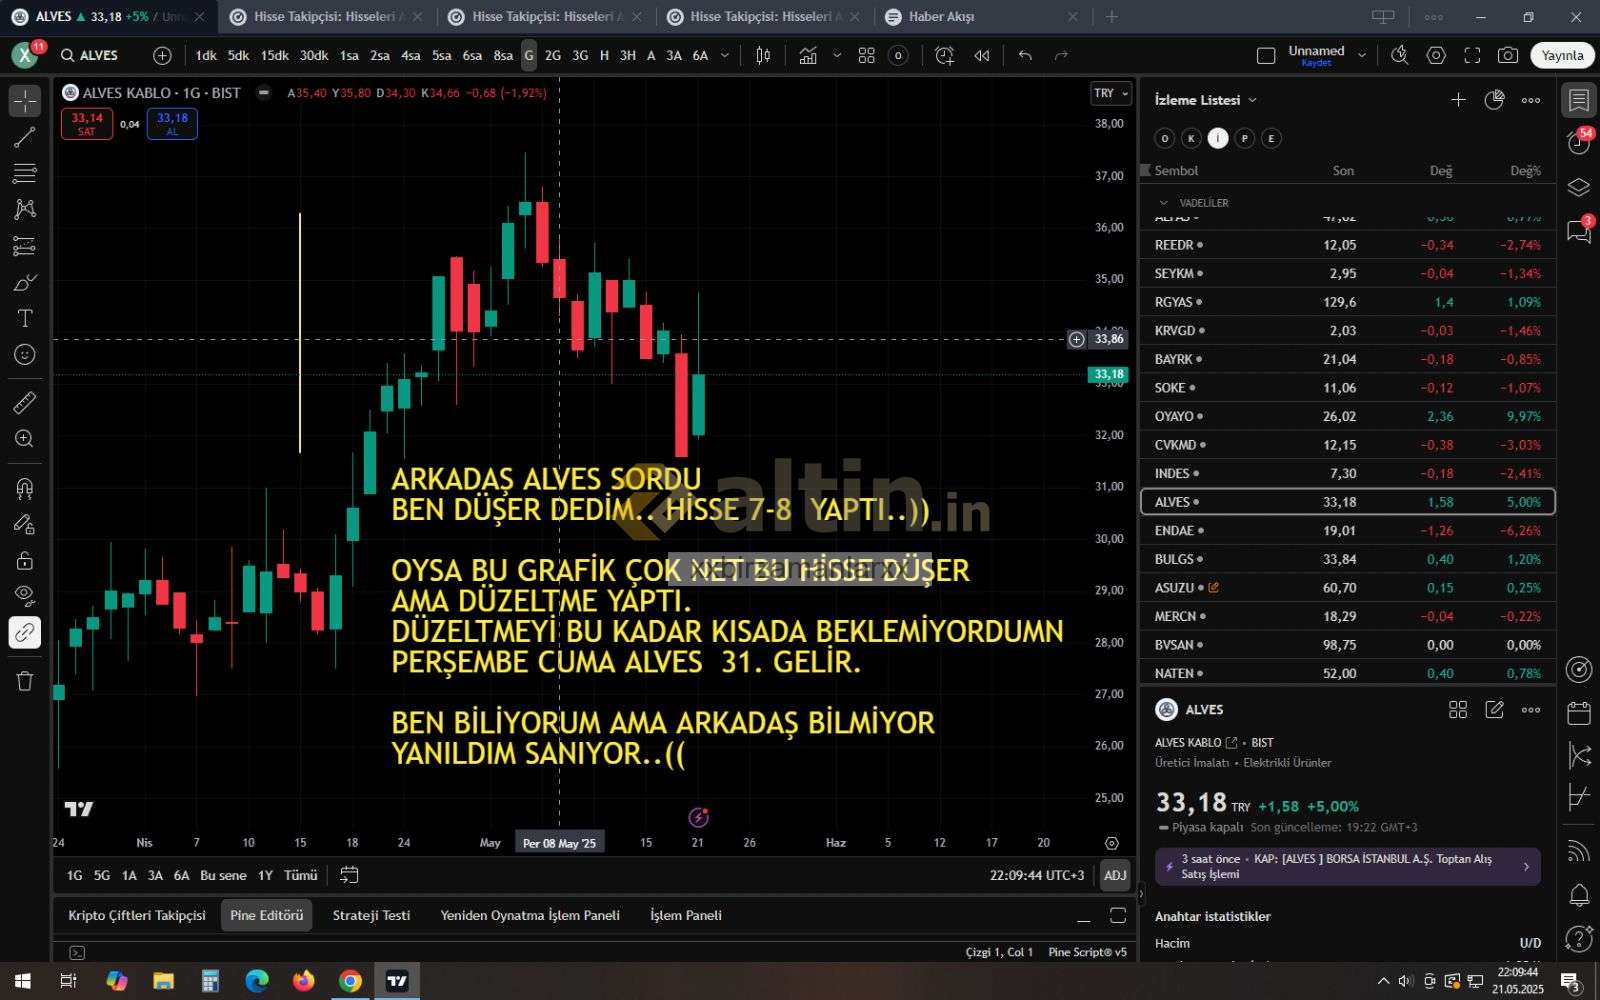
Task: Select the brush drawing tool
Action: [x=25, y=282]
